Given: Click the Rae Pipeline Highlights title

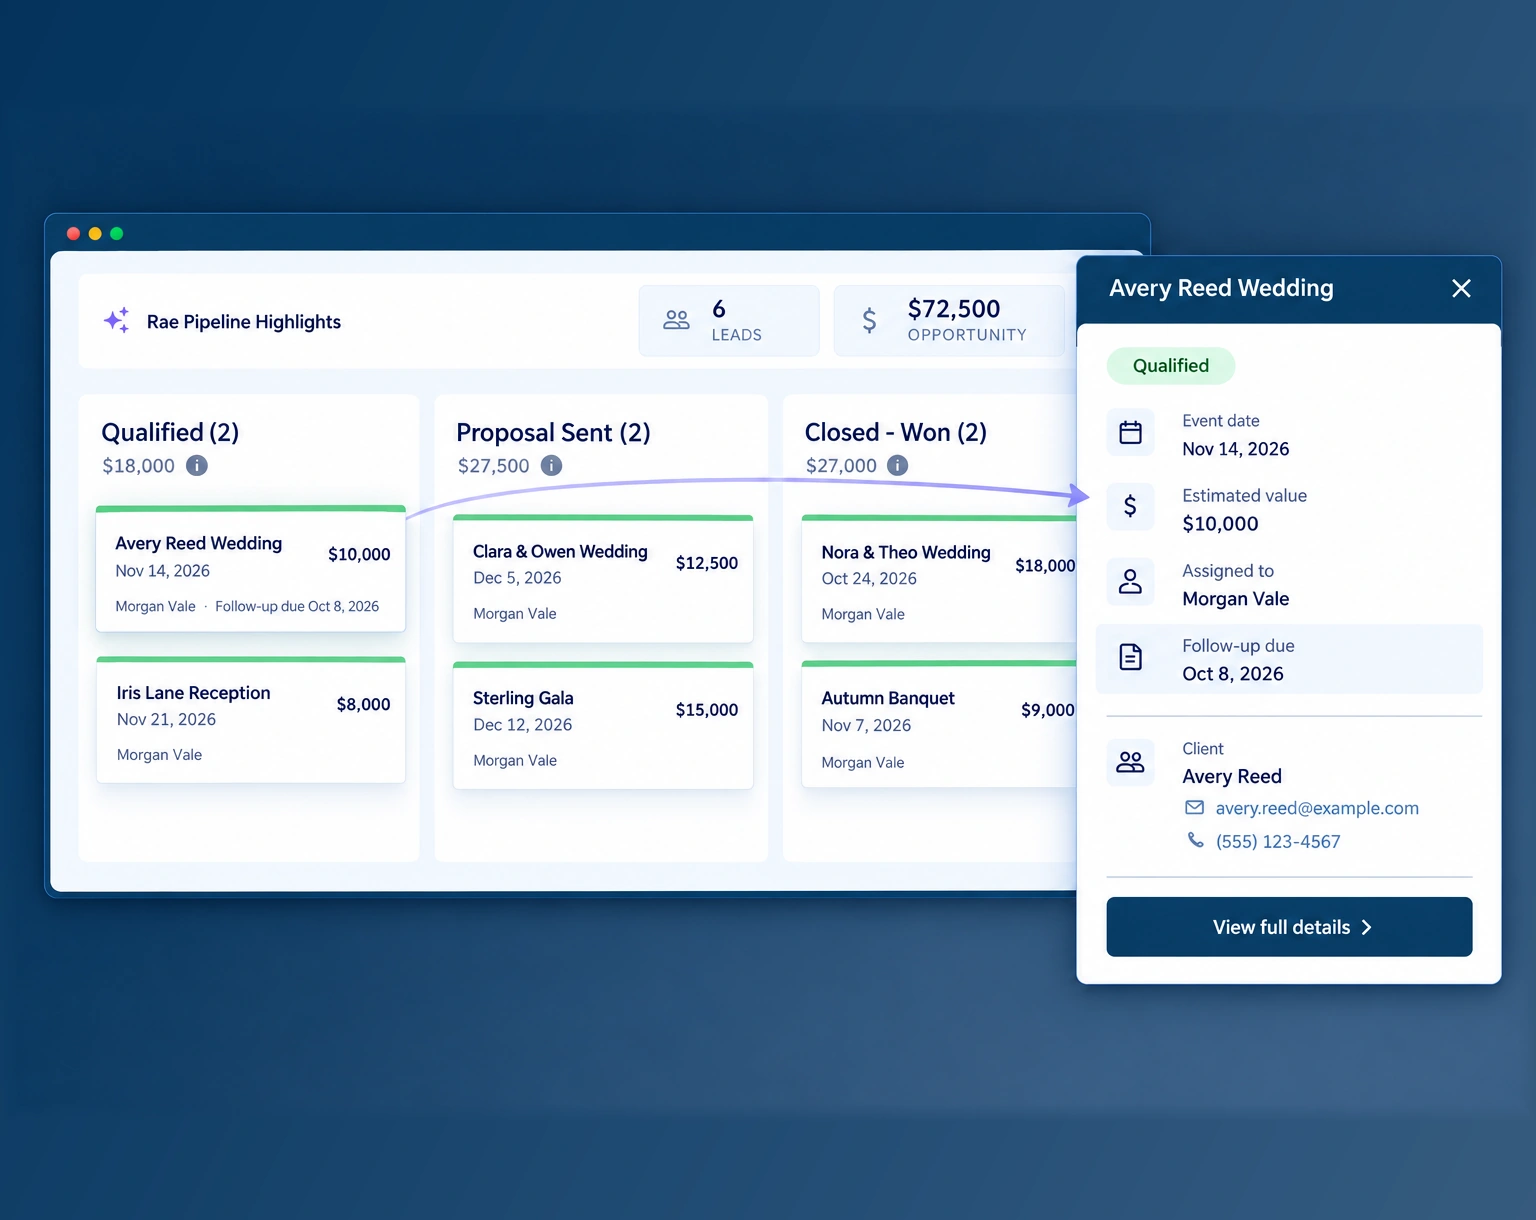Looking at the screenshot, I should (x=244, y=322).
